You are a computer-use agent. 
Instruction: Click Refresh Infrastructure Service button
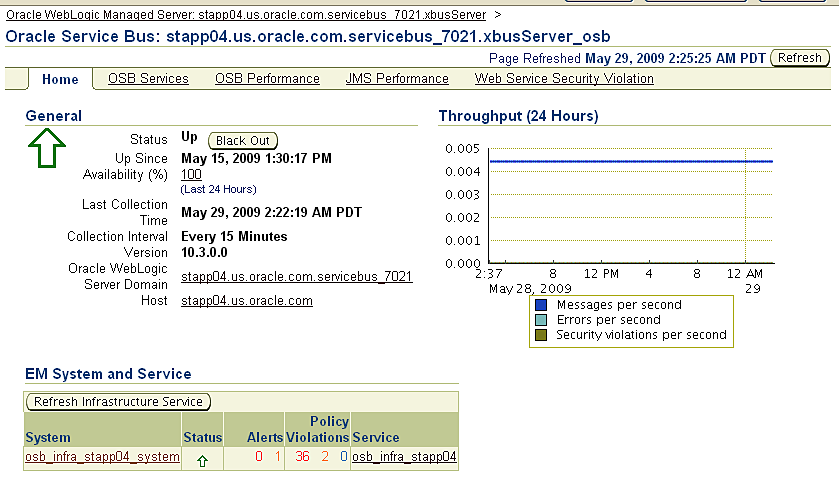(118, 401)
